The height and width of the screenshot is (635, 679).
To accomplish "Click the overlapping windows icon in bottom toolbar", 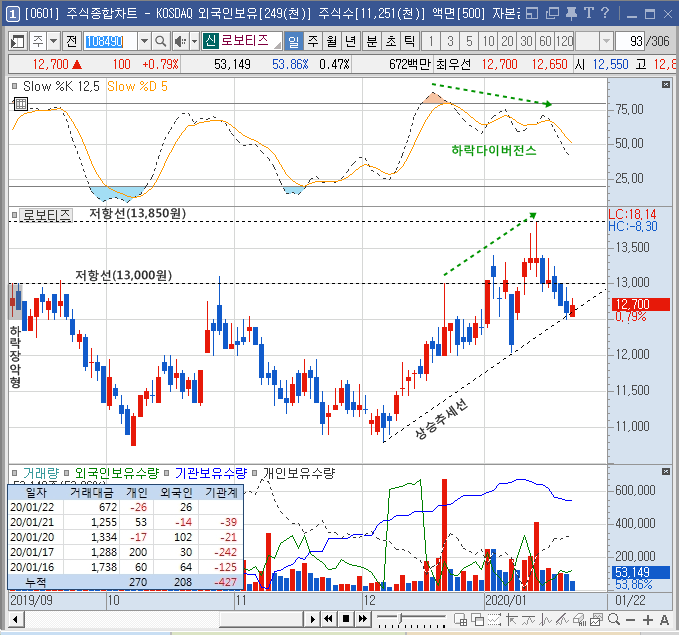I will (x=478, y=620).
